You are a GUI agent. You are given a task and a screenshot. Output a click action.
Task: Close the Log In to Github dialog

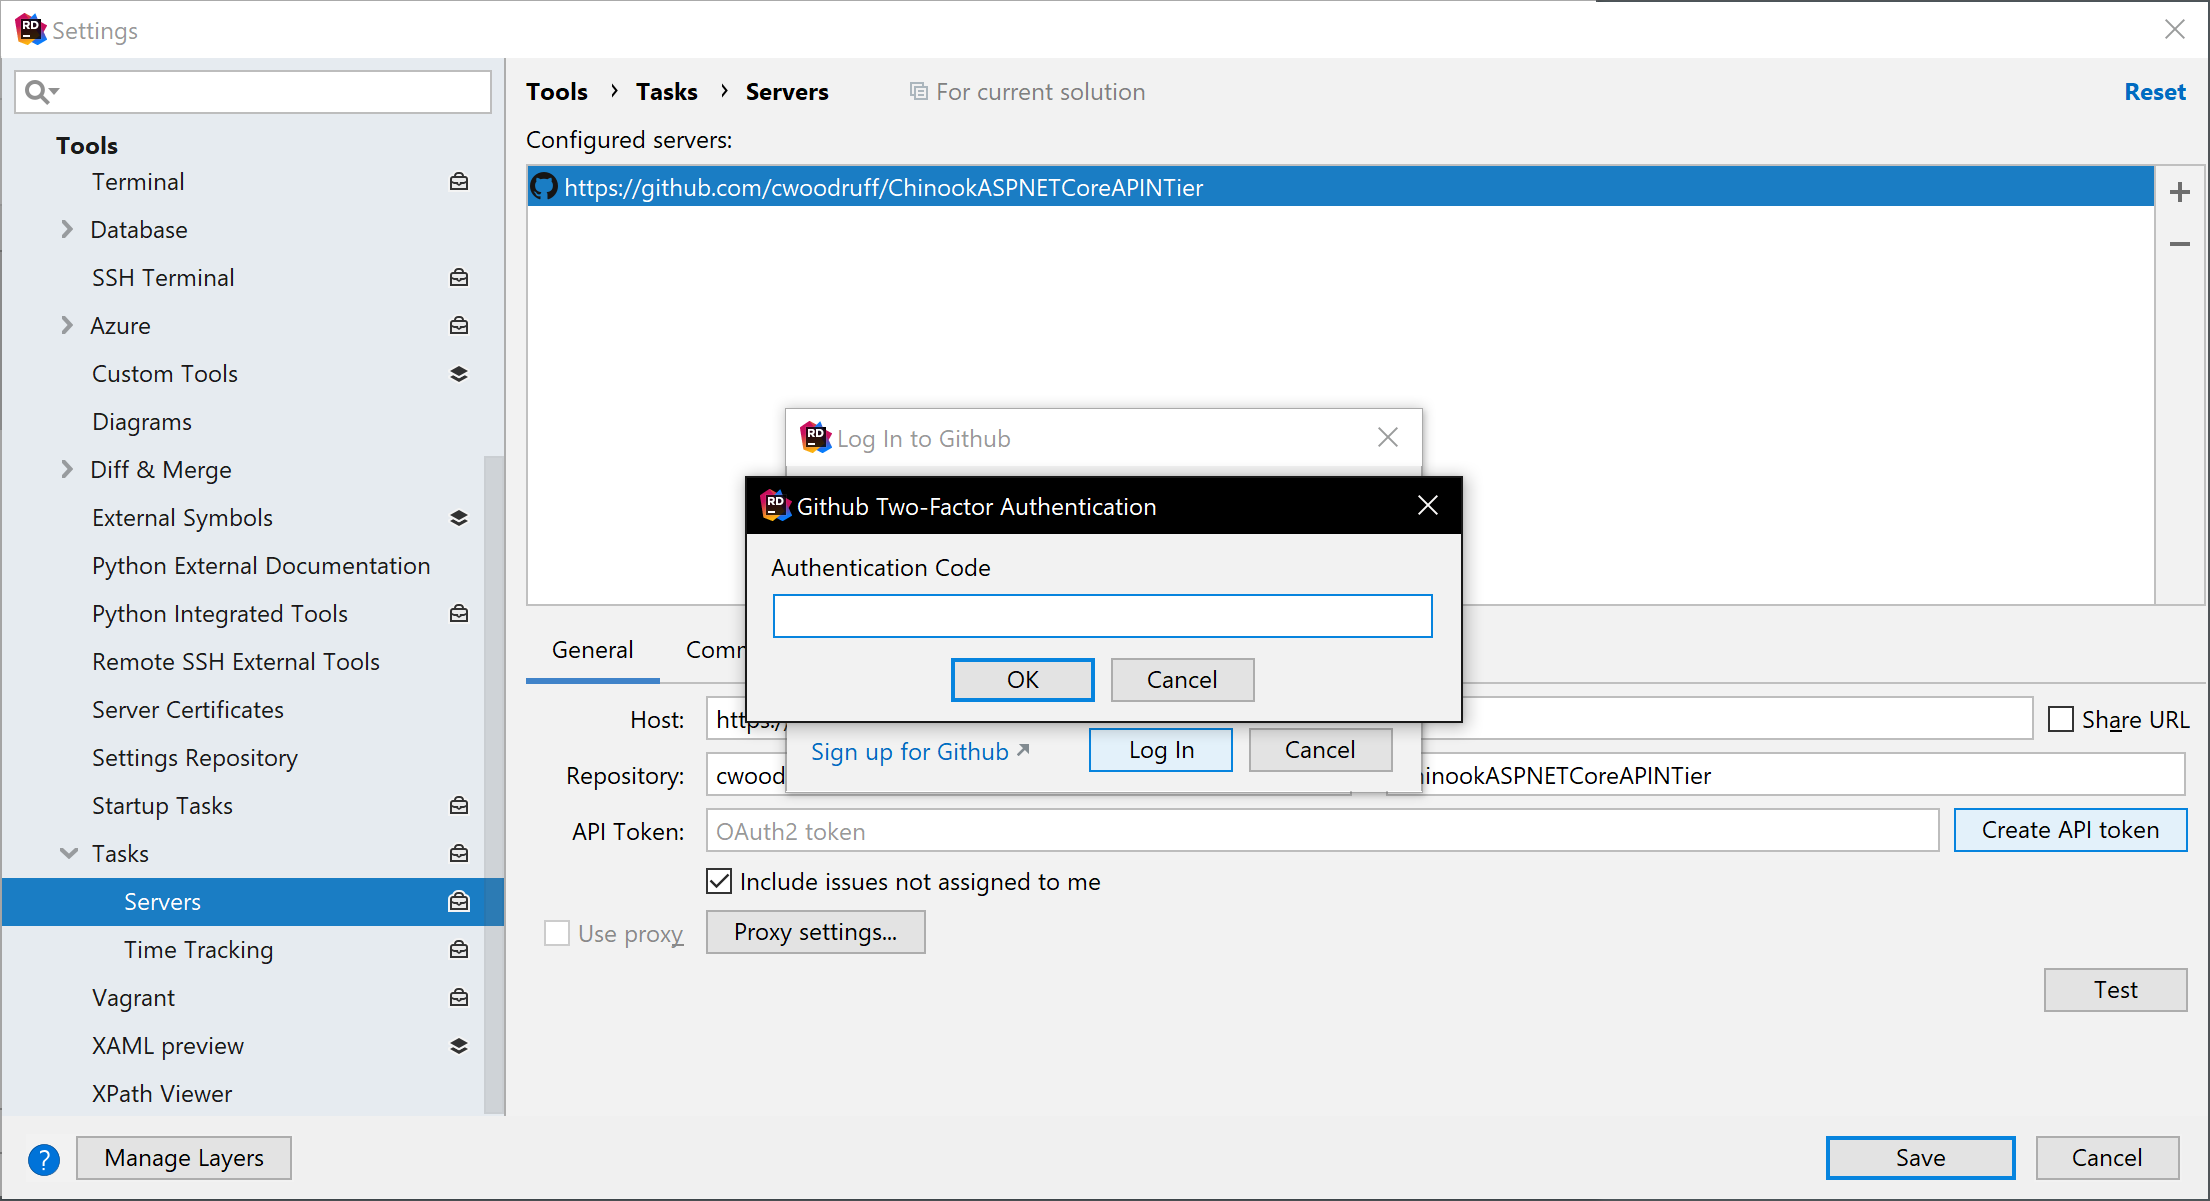click(x=1388, y=437)
